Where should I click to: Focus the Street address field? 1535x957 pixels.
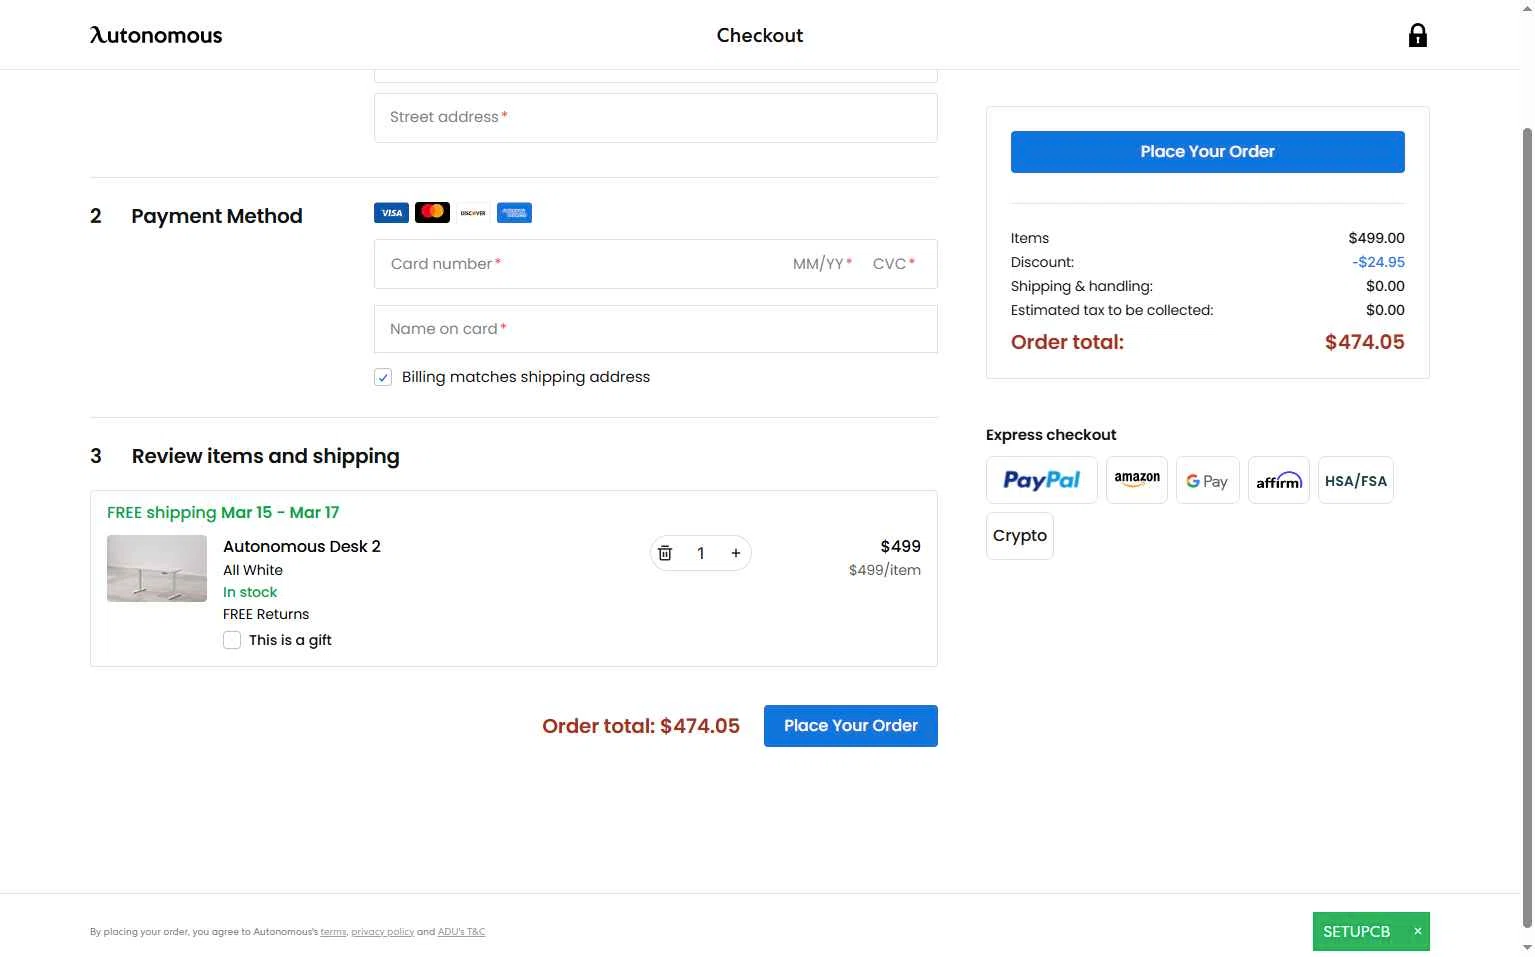pyautogui.click(x=655, y=118)
